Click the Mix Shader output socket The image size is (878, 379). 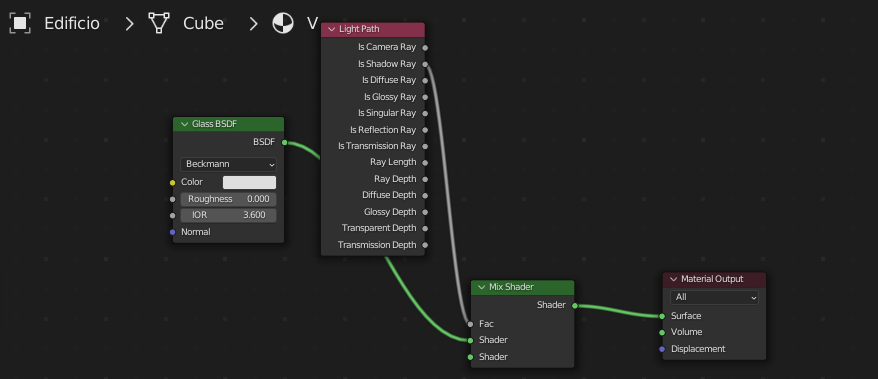click(x=575, y=306)
